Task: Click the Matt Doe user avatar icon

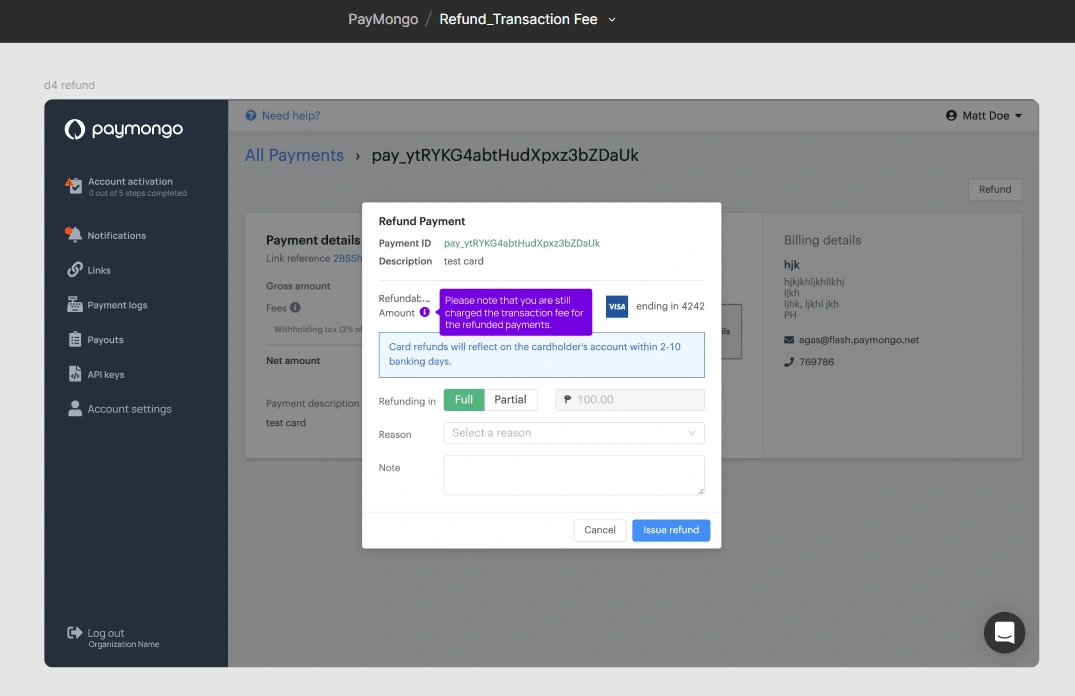Action: [x=951, y=115]
